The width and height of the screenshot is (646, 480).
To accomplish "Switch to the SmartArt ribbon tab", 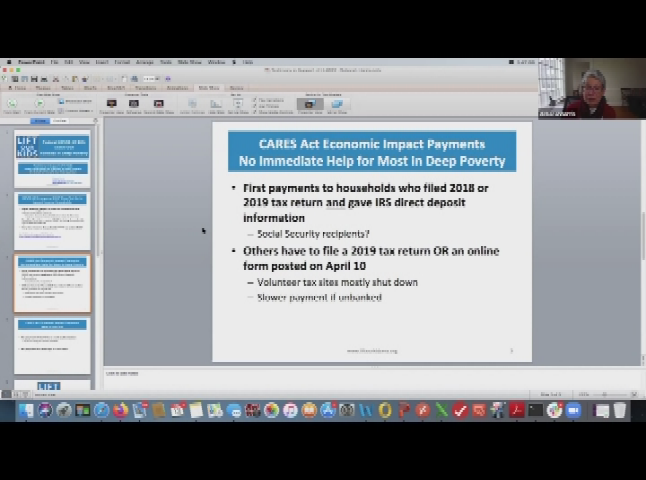I will point(116,88).
